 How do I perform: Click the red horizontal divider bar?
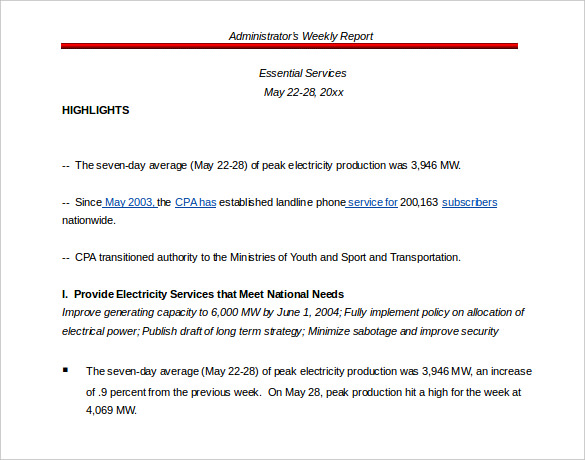pyautogui.click(x=290, y=46)
